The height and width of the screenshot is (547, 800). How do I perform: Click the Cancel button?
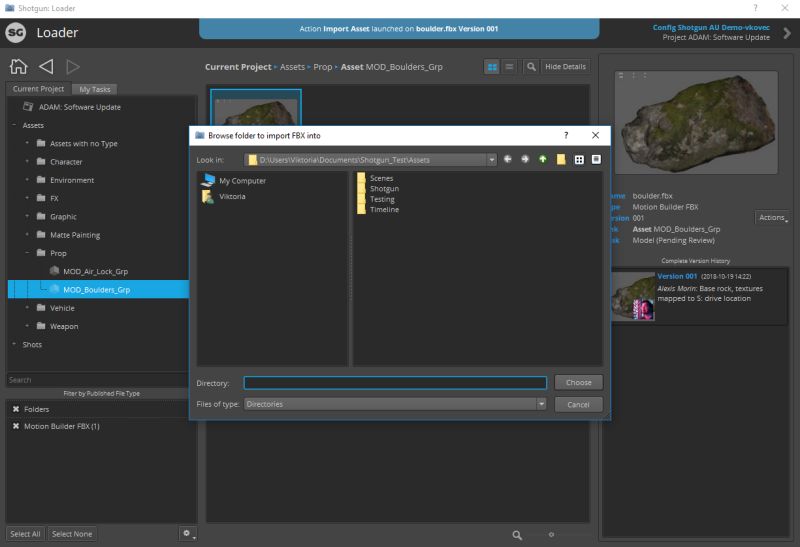579,405
